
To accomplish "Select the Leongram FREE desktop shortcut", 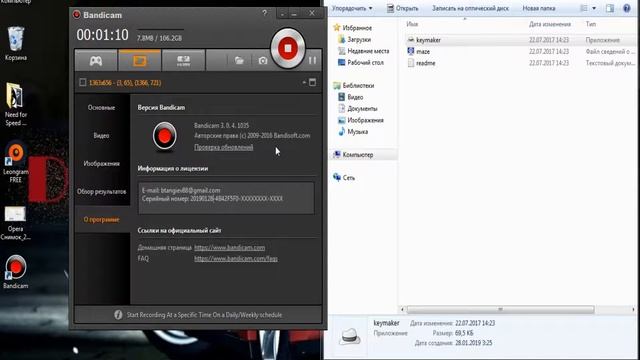I will coord(16,162).
